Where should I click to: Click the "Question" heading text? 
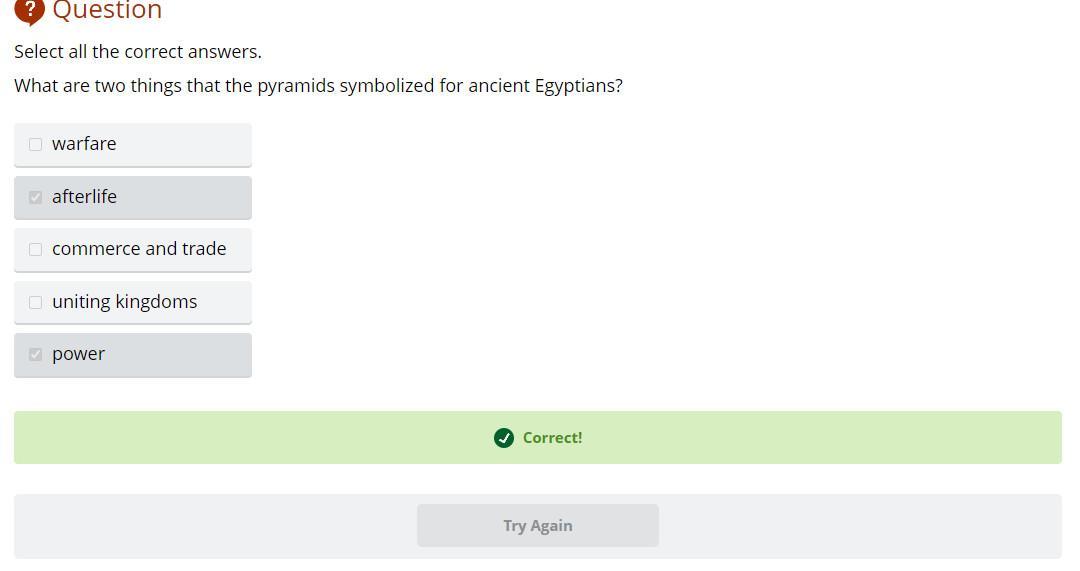tap(107, 11)
